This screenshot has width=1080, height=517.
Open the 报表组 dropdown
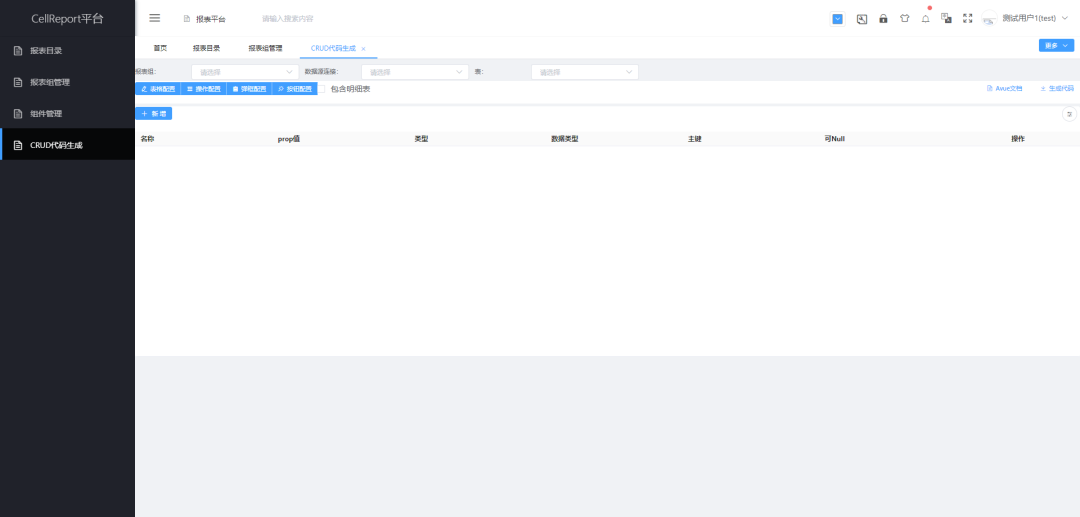coord(244,72)
